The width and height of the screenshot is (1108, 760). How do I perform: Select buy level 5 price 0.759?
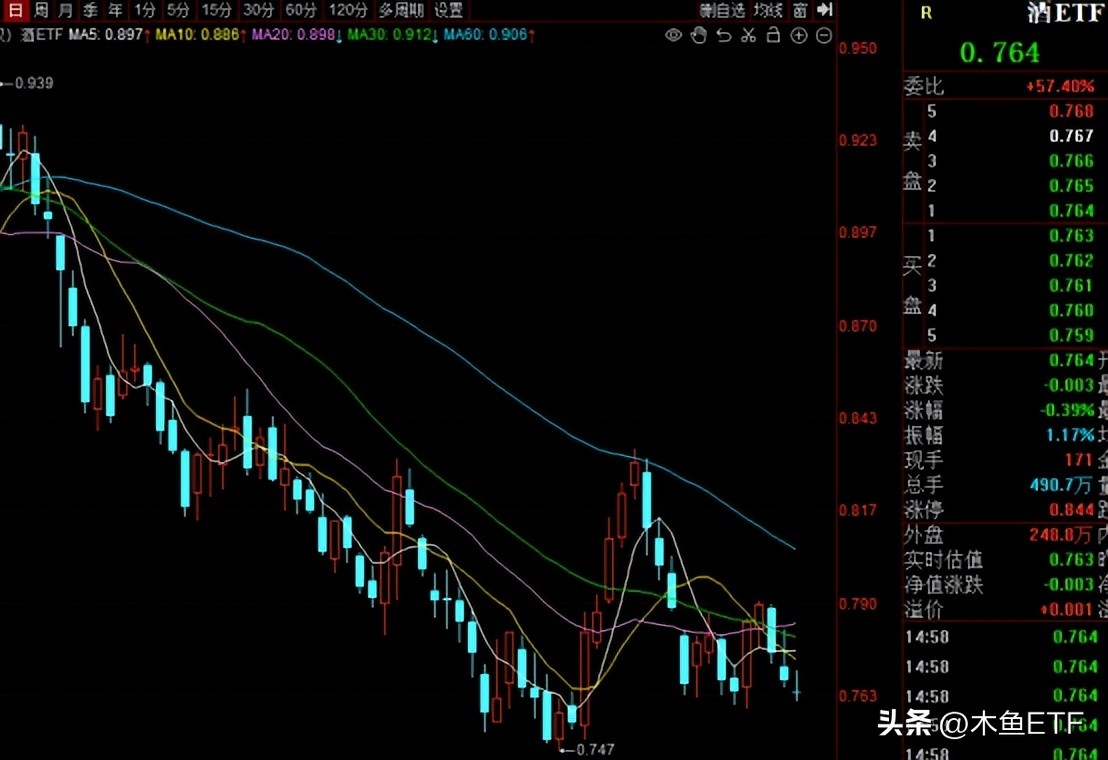(x=1071, y=335)
